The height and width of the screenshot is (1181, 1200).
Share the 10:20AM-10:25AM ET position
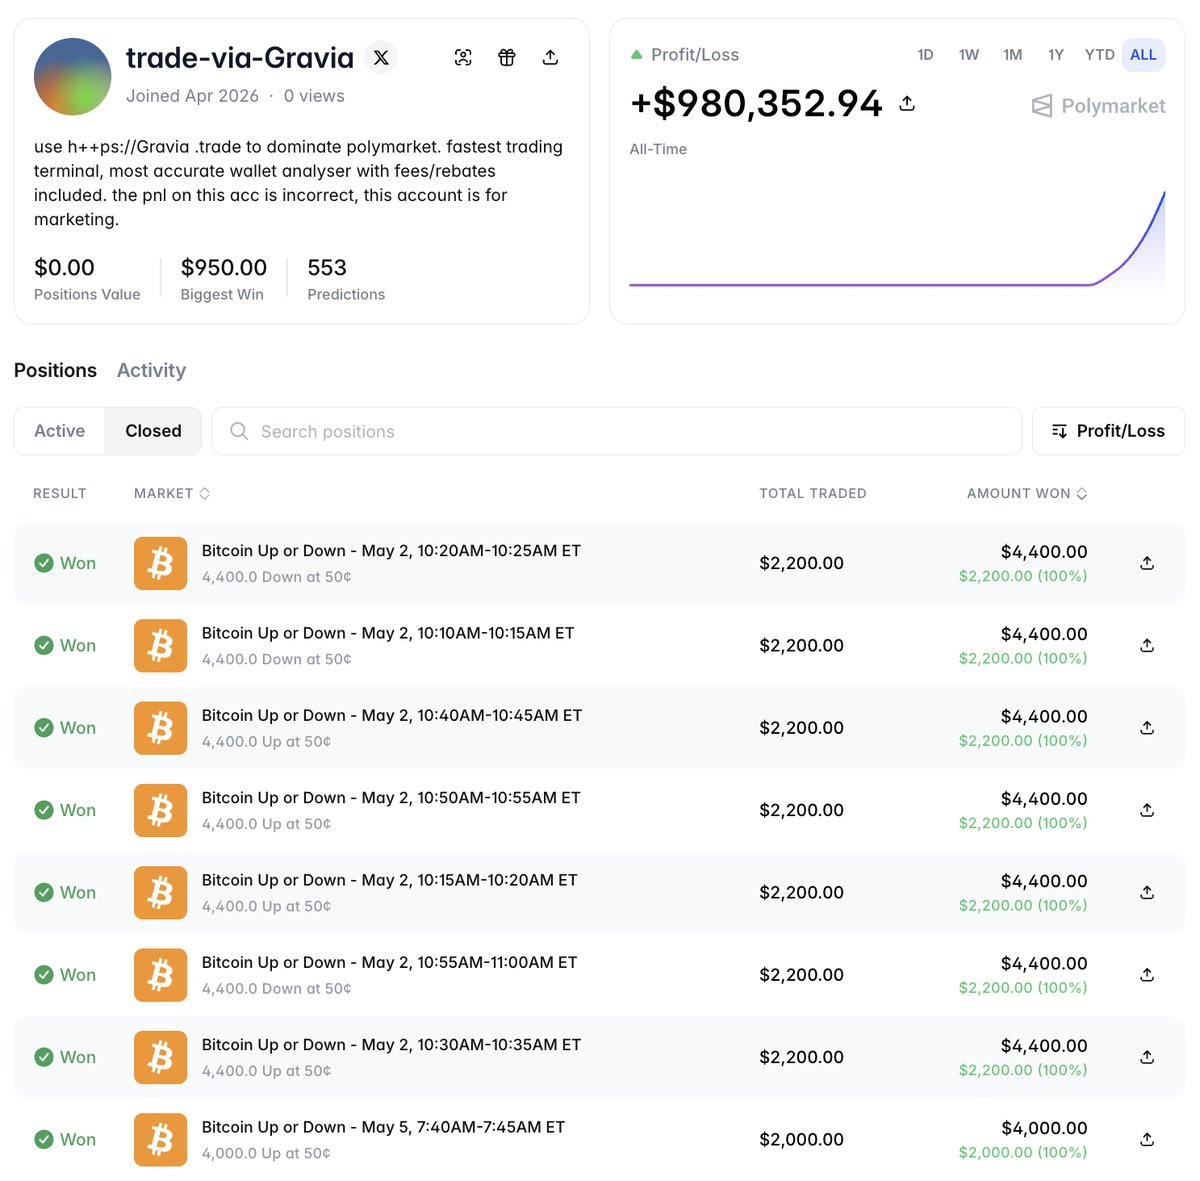(x=1147, y=563)
